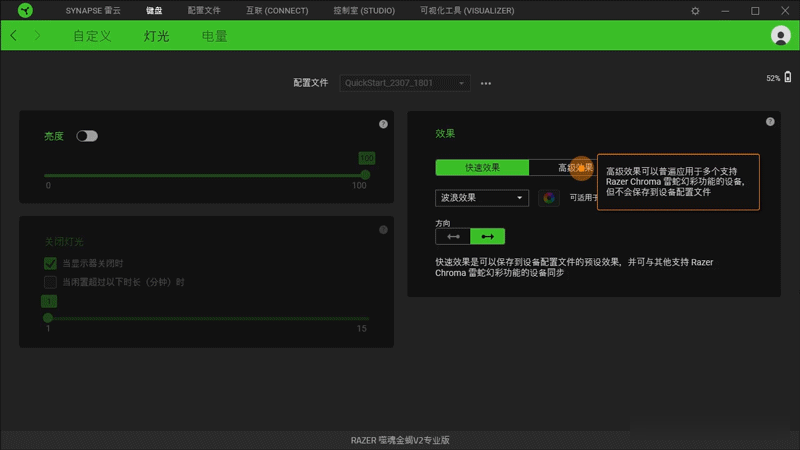Click the help icon in the 效果 panel

(x=770, y=121)
